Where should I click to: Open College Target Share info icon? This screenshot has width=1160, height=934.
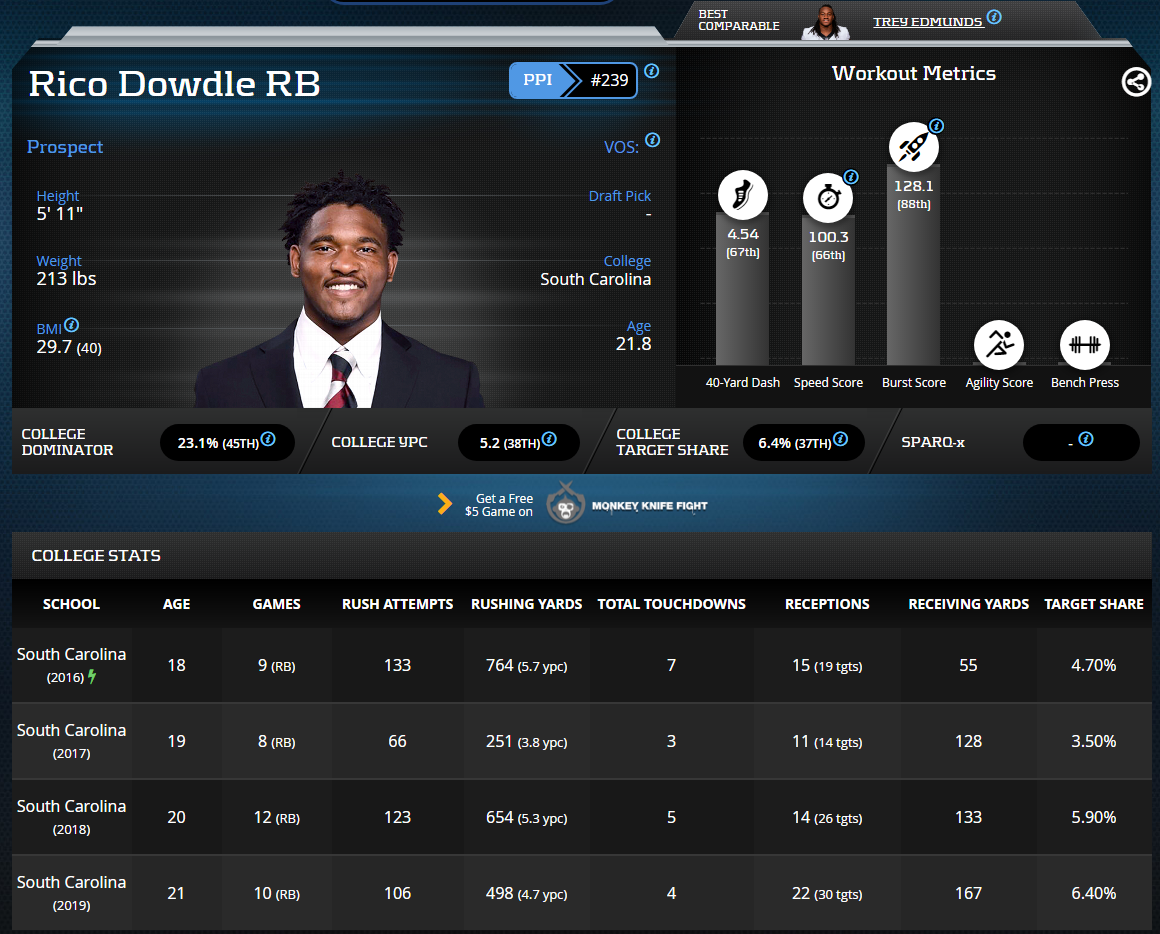(x=840, y=439)
